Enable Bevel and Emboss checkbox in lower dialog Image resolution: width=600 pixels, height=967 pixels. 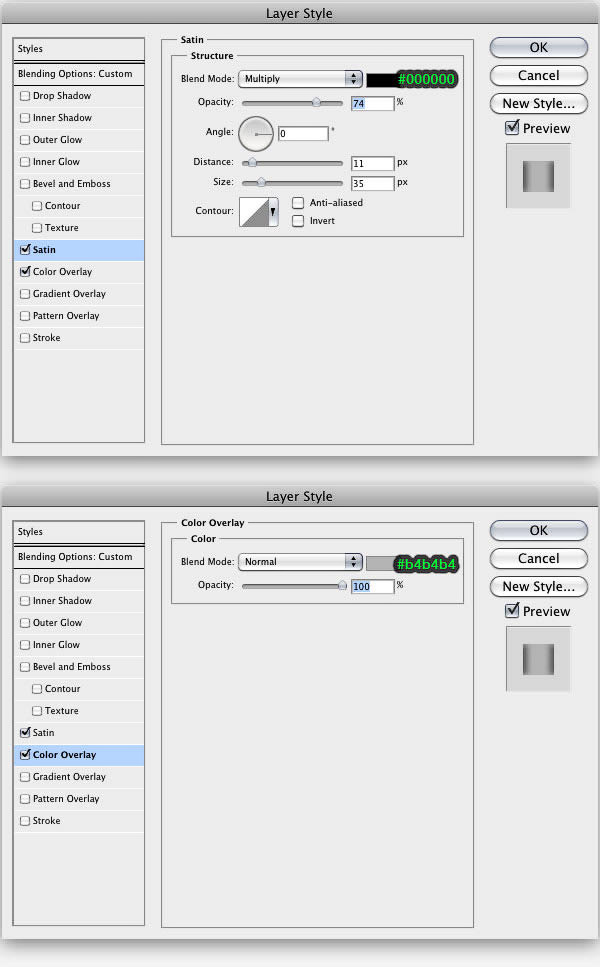(x=25, y=667)
